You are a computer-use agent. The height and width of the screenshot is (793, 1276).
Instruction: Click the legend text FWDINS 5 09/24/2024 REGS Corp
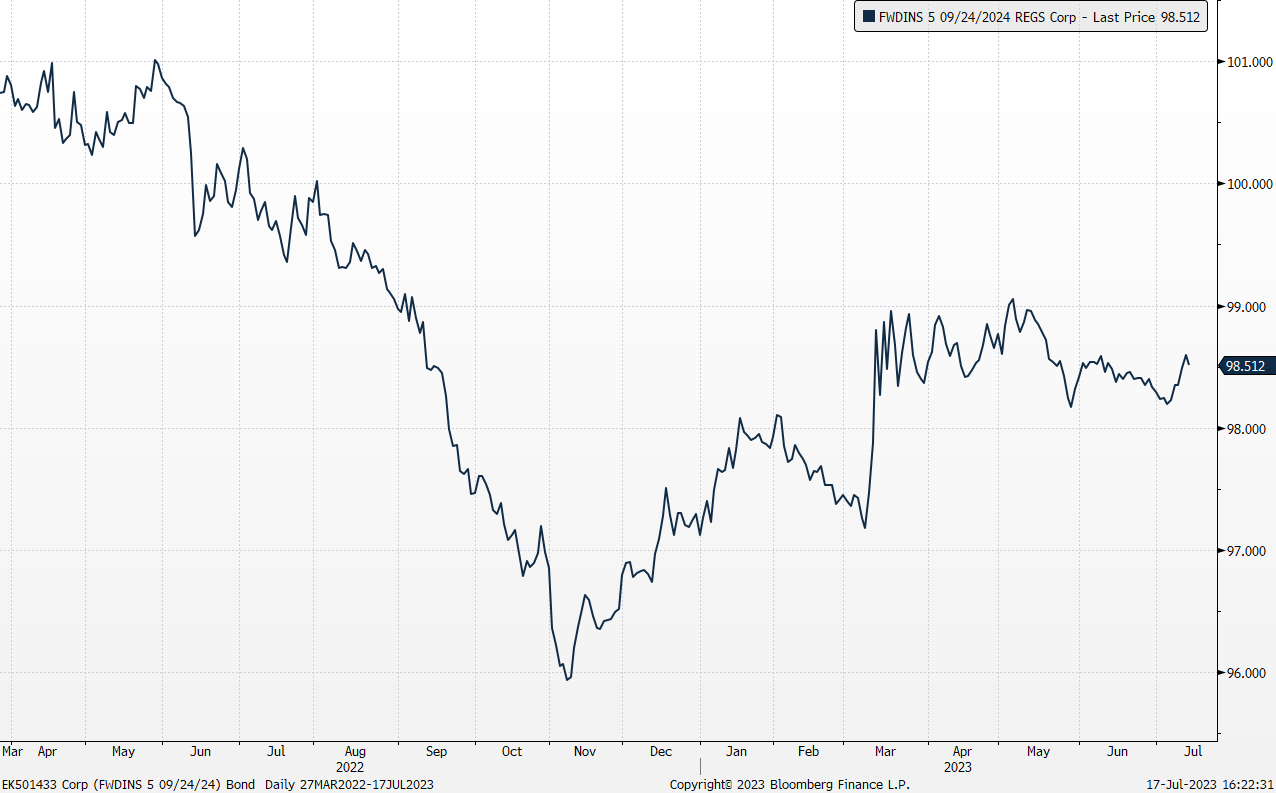click(x=978, y=17)
